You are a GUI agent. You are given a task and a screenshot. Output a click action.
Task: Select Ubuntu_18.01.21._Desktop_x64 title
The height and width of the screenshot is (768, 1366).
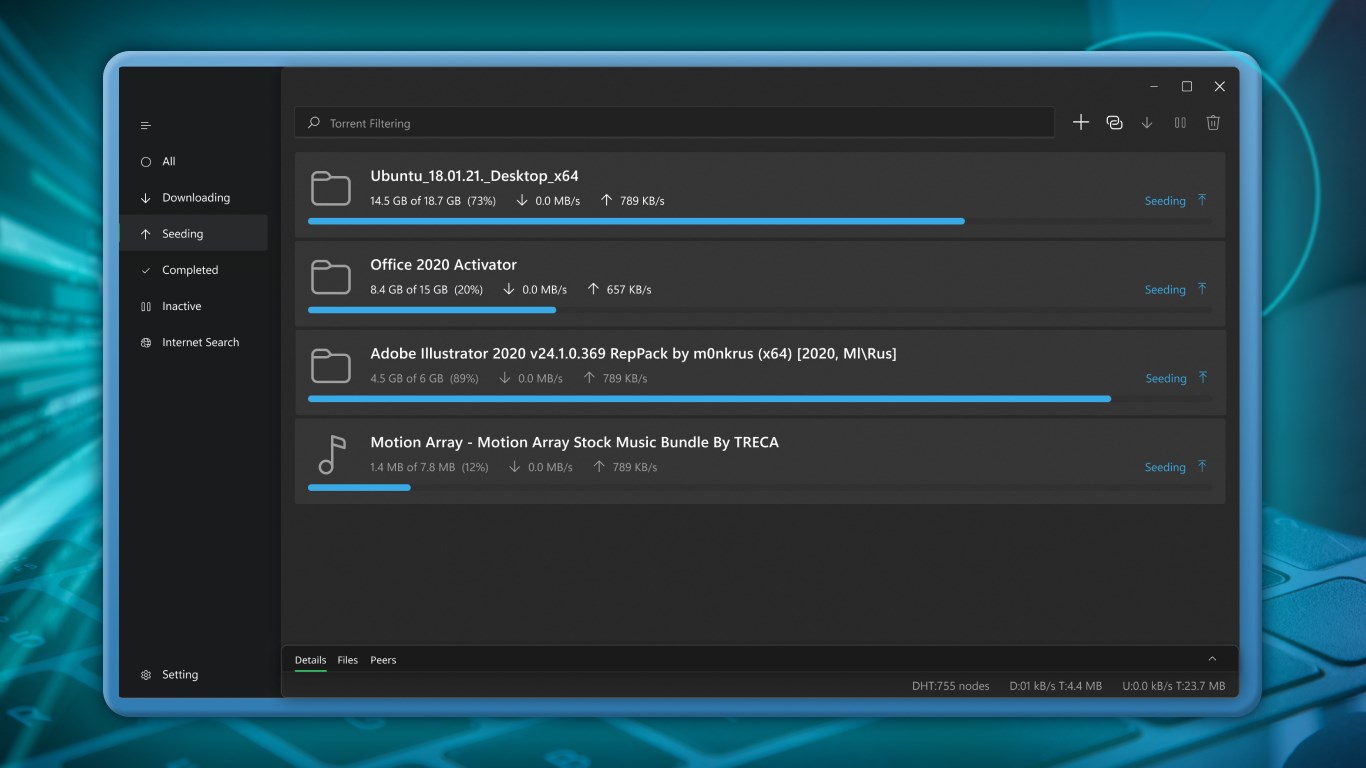pos(474,176)
